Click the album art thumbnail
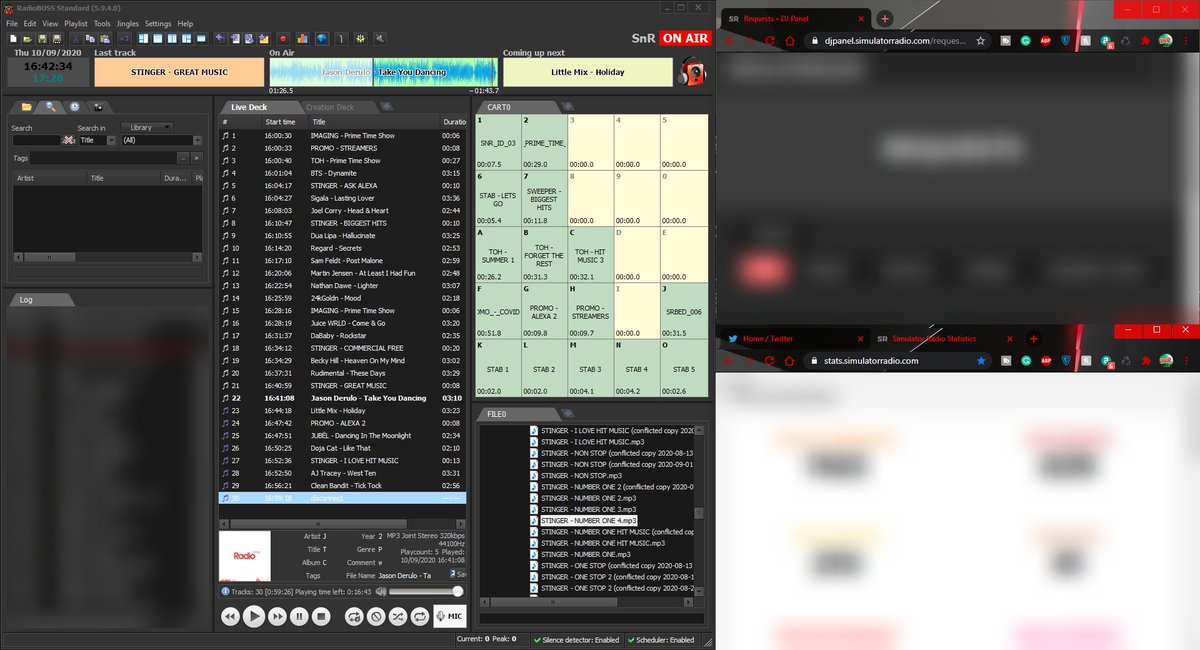 pos(245,555)
